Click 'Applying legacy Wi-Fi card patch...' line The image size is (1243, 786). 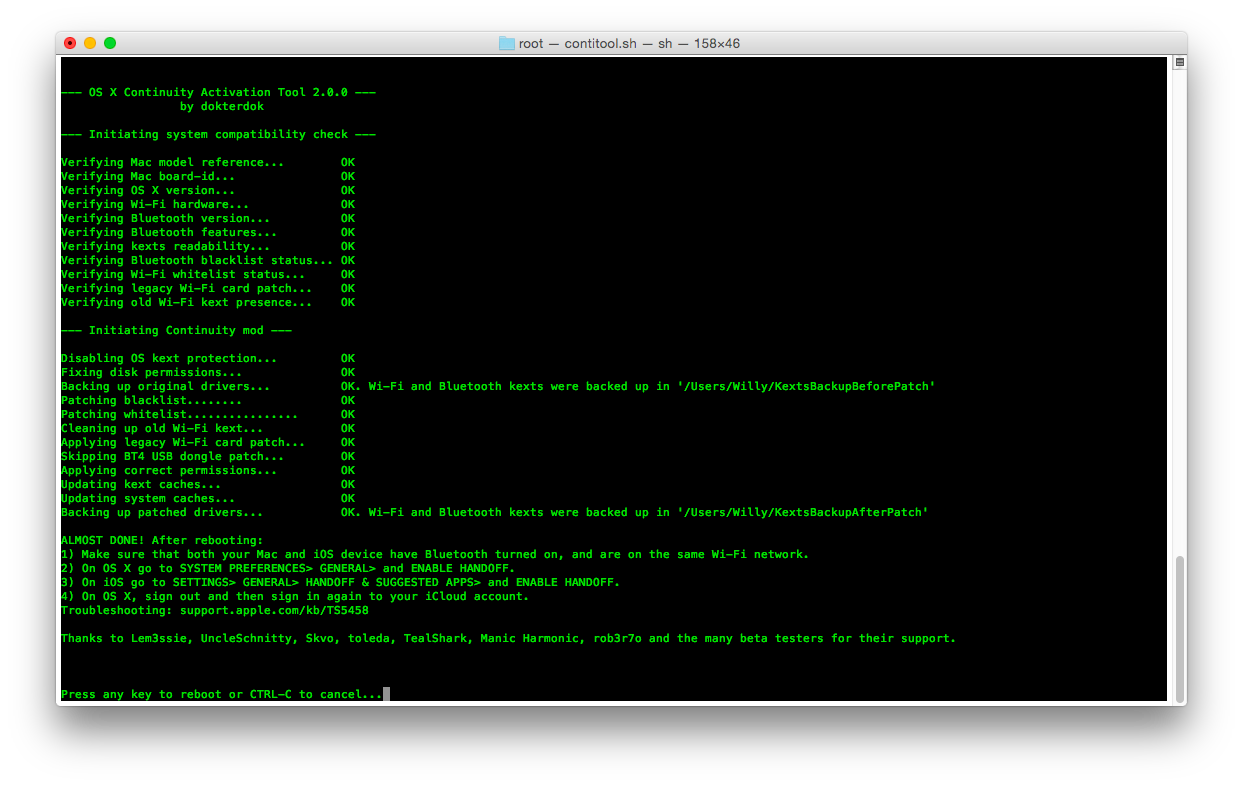[208, 442]
